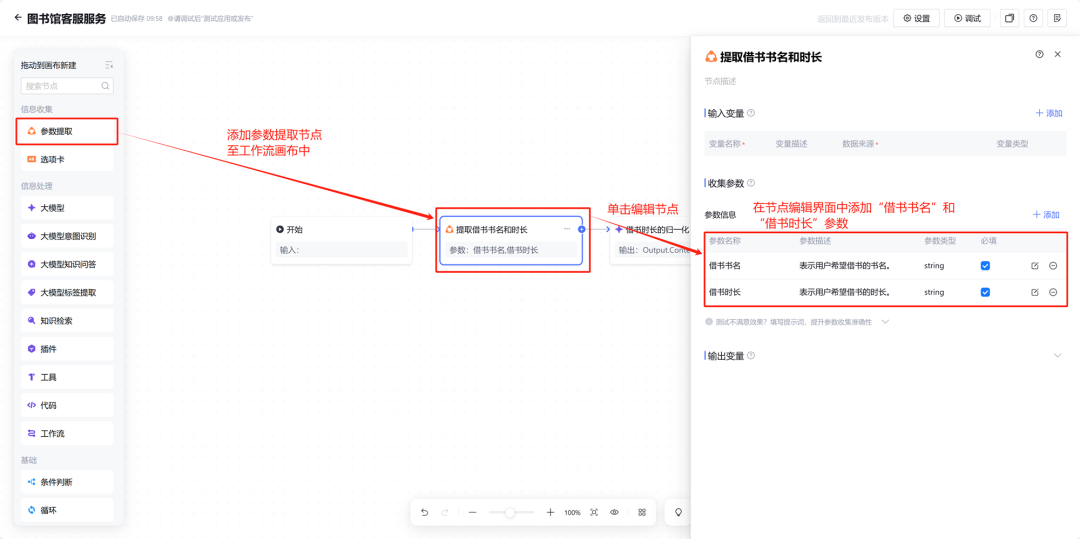Screen dimensions: 1080x539
Task: Select 工具 node in sidebar
Action: (67, 377)
